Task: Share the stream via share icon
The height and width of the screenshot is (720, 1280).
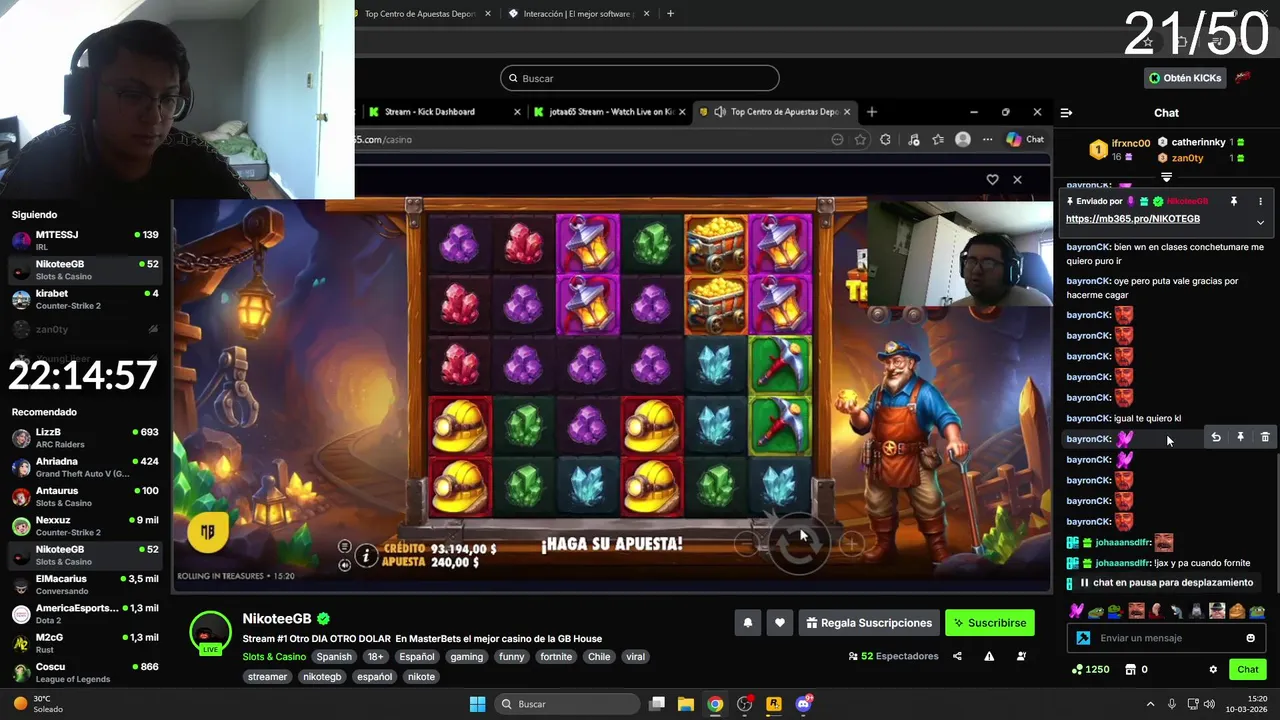Action: (x=957, y=656)
